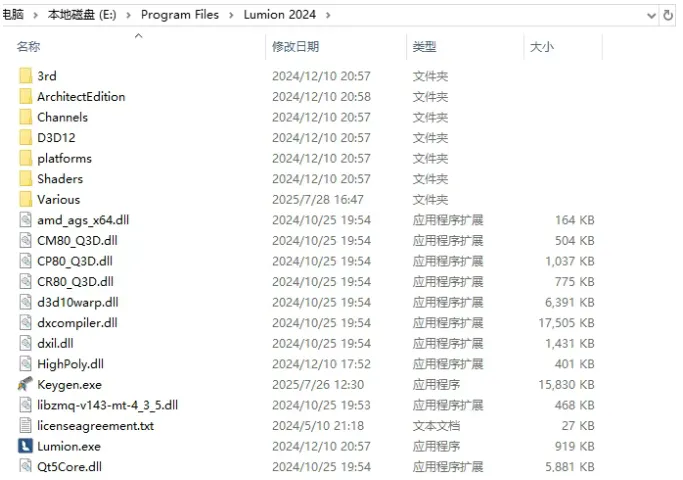
Task: Expand the chevron after 本地磁盘 (E:) breadcrumb
Action: tap(128, 15)
